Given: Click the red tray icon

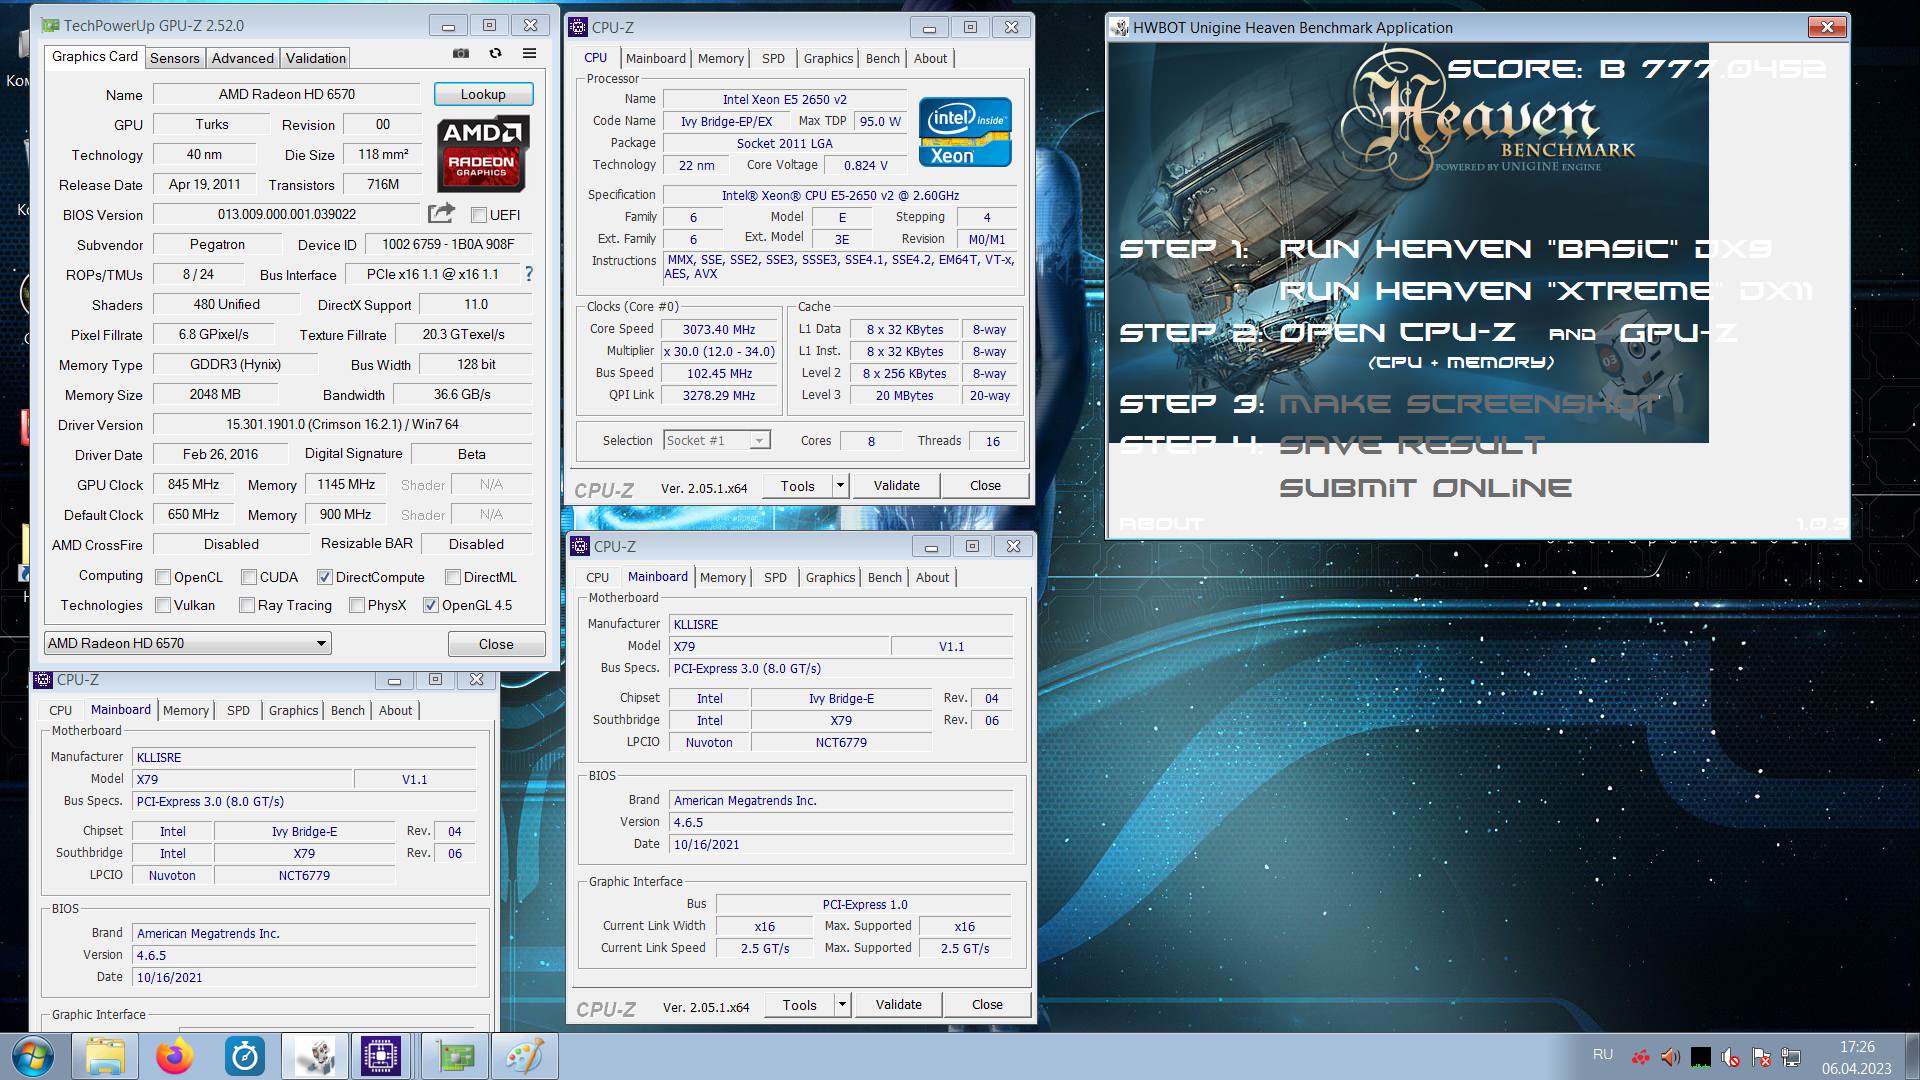Looking at the screenshot, I should click(x=1641, y=1057).
